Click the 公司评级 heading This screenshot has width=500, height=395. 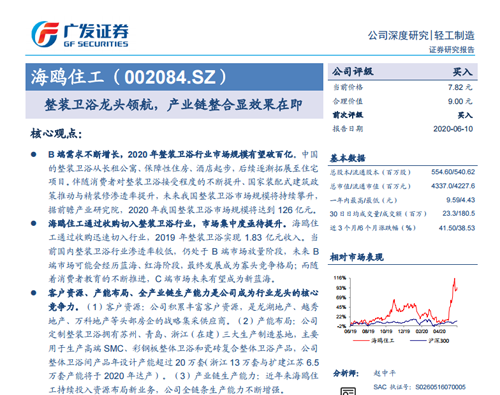point(352,72)
